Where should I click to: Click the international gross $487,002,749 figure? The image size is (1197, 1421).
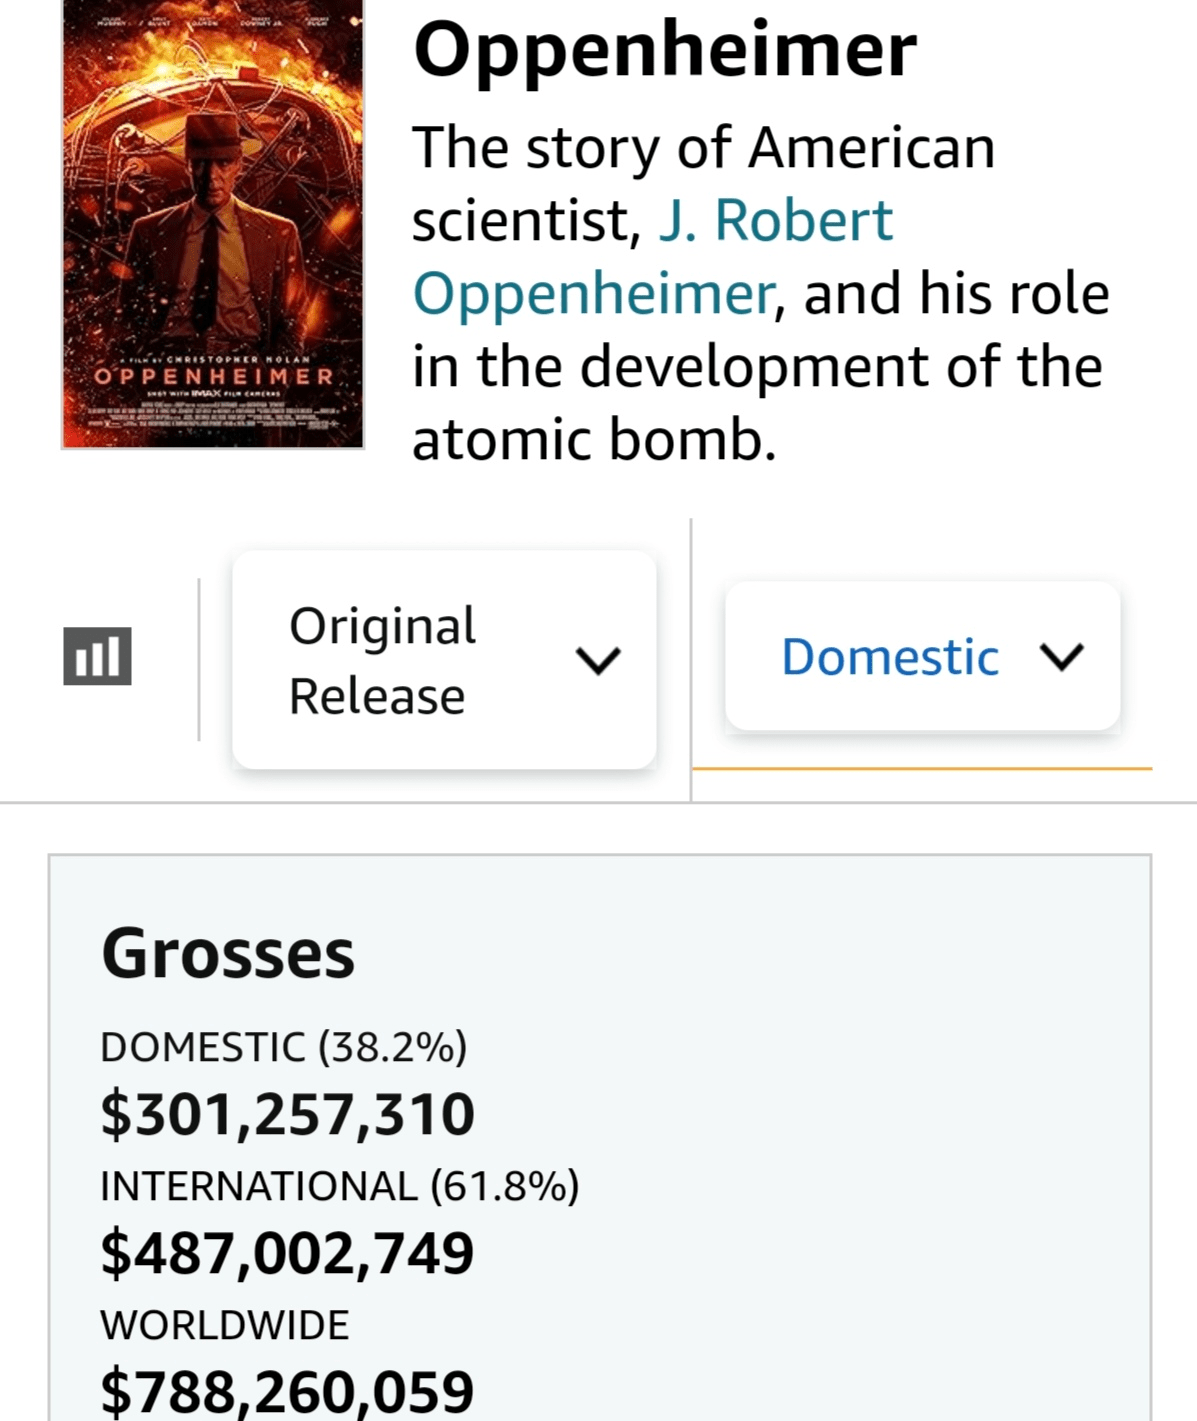(x=288, y=1253)
